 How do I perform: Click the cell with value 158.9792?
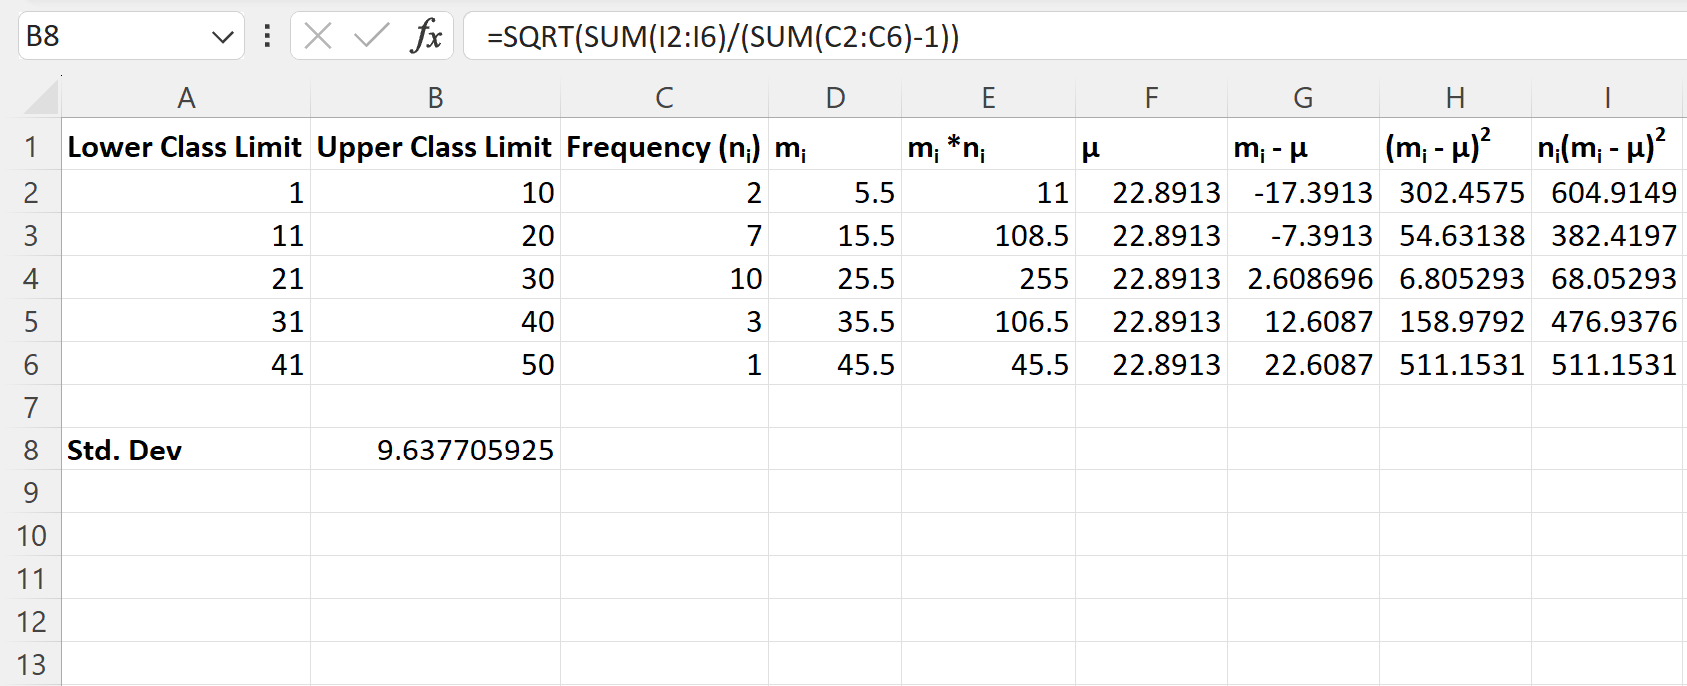point(1455,321)
